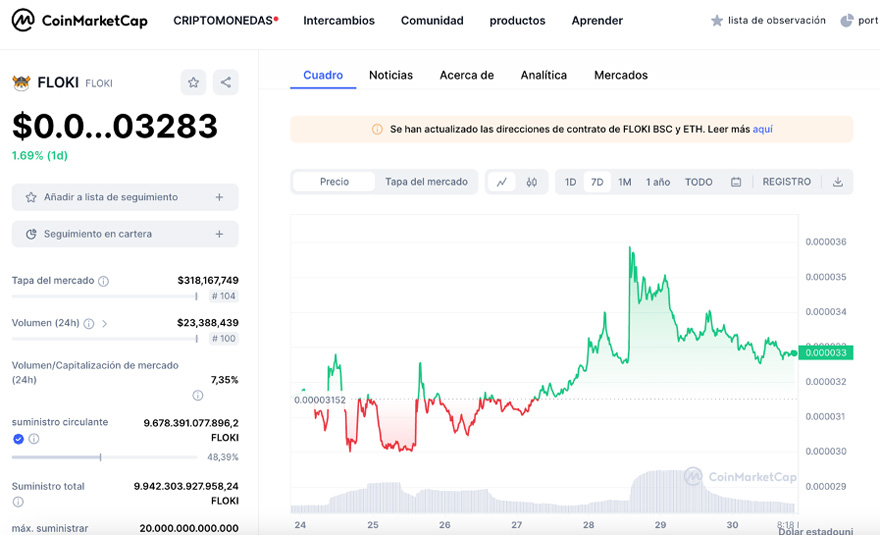This screenshot has width=880, height=535.
Task: Expand Seguimiento en cartera plus
Action: (219, 234)
